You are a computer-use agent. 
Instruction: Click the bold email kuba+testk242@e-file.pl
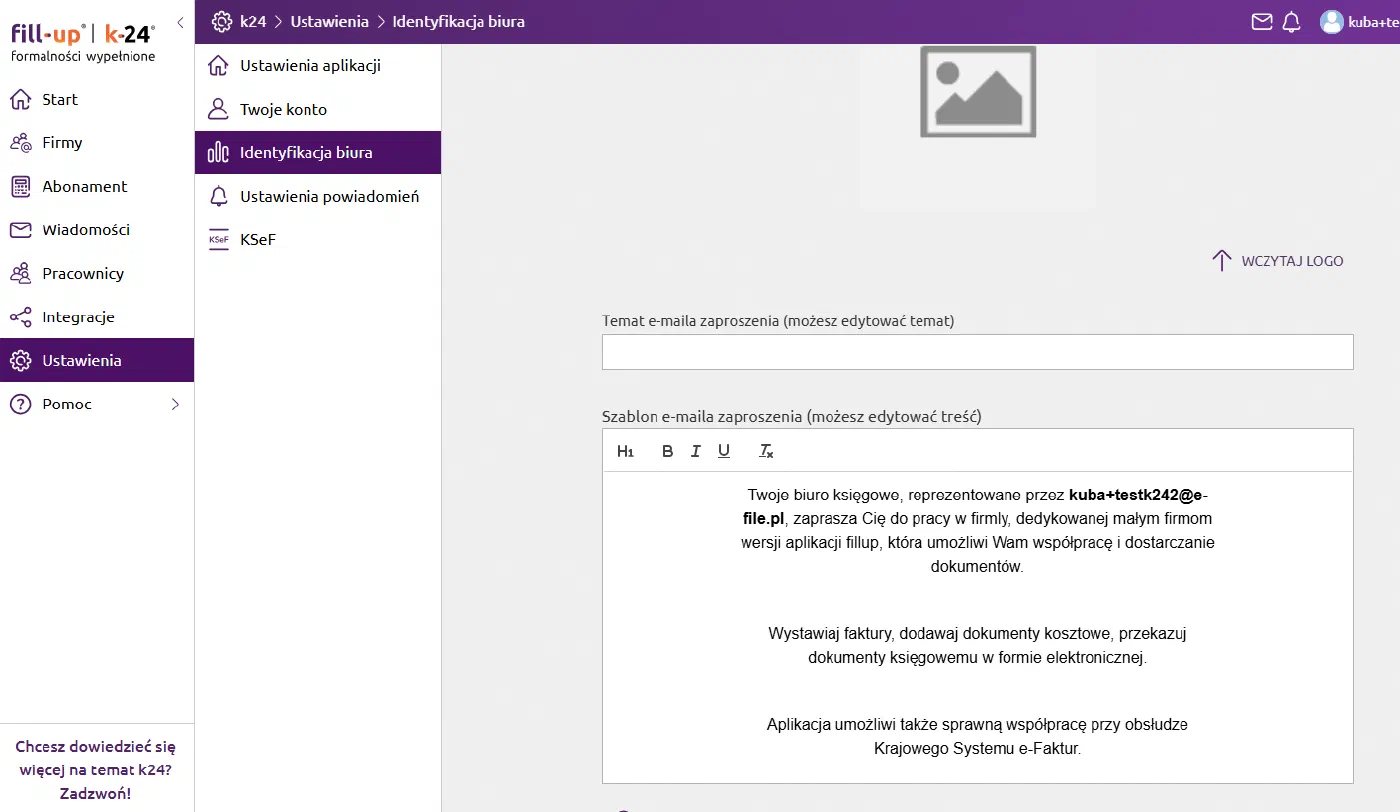pos(976,507)
